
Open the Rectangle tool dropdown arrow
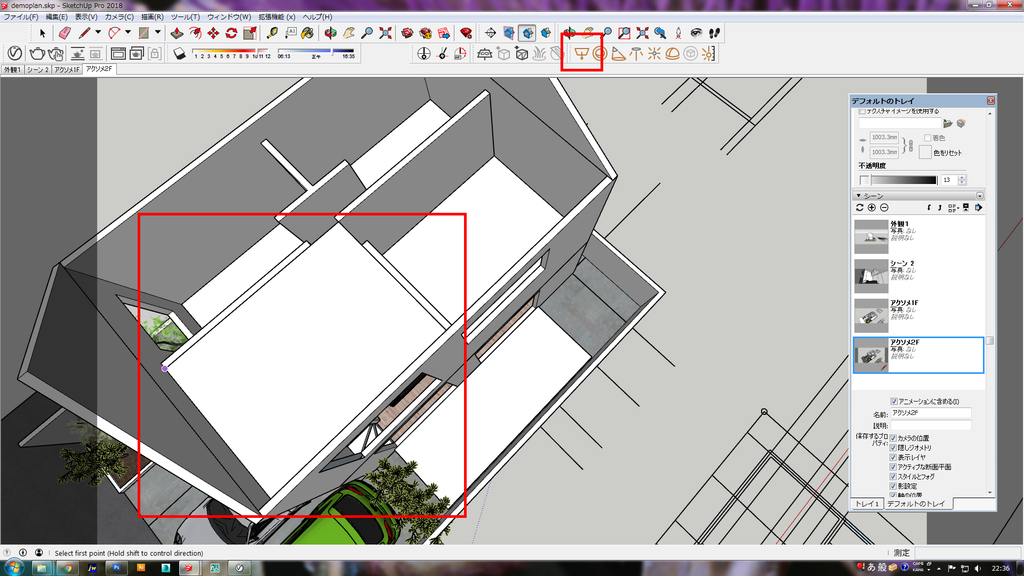click(x=157, y=33)
